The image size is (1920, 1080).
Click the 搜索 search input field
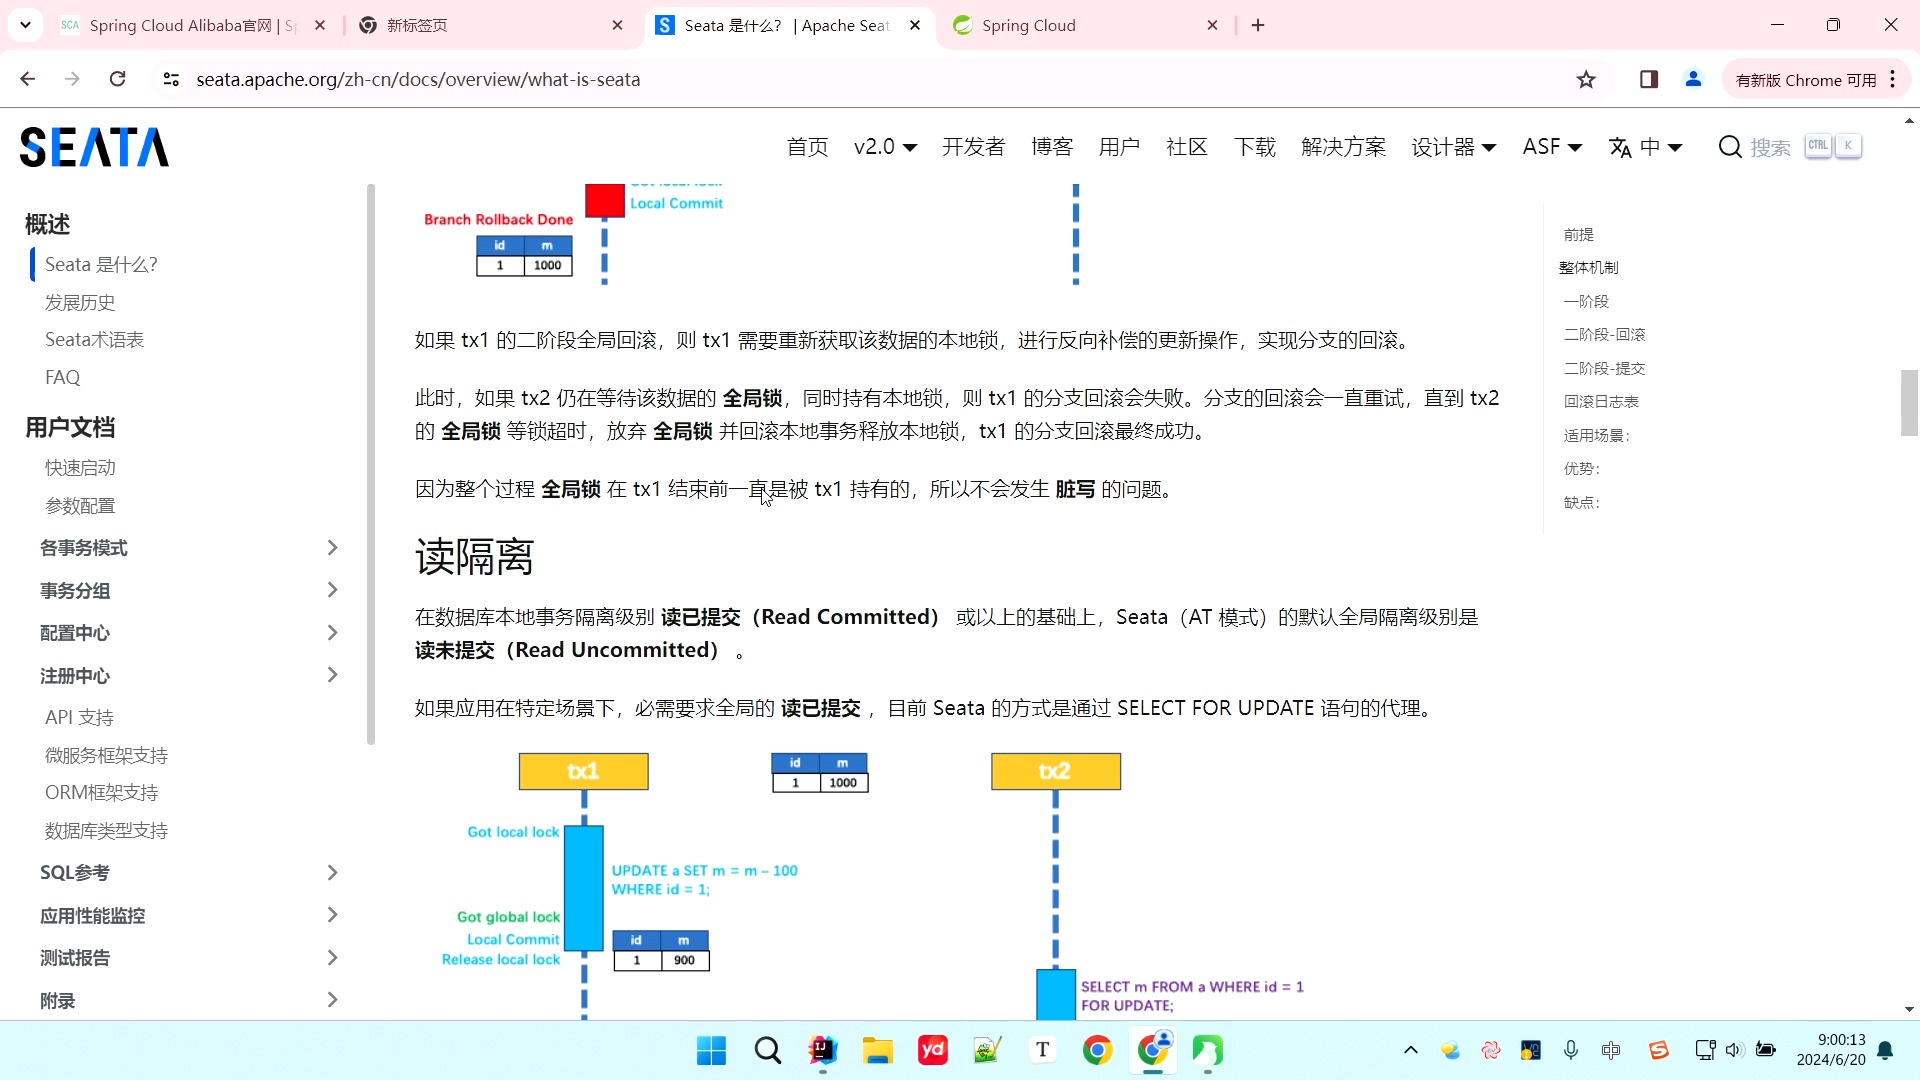1790,147
